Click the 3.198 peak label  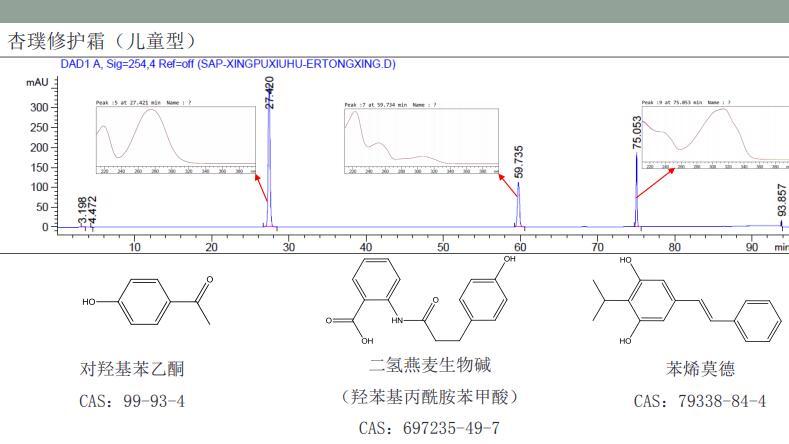82,210
